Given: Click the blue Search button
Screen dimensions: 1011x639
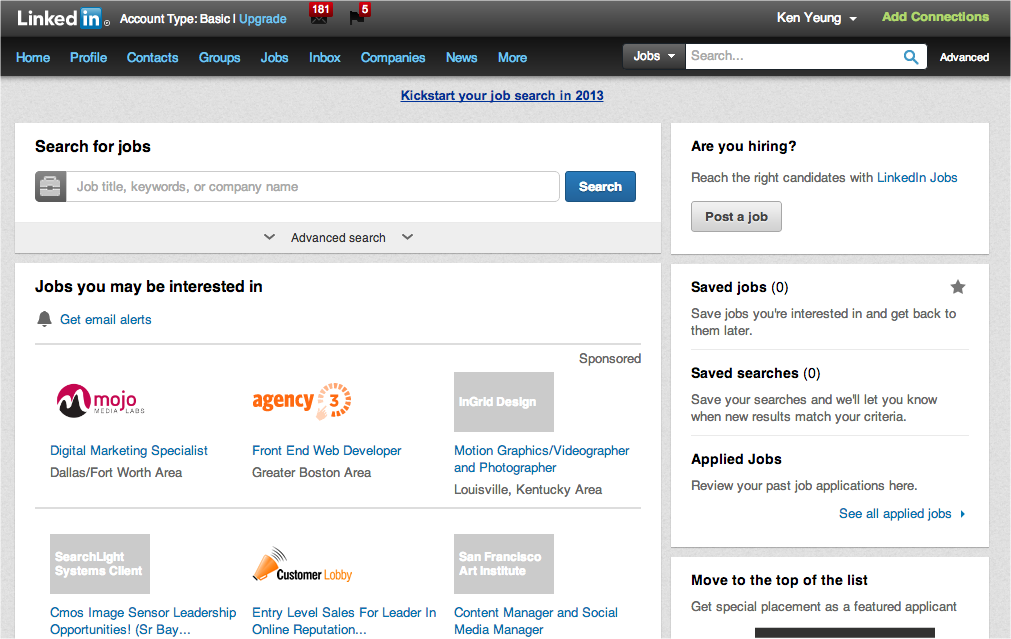Looking at the screenshot, I should (600, 186).
